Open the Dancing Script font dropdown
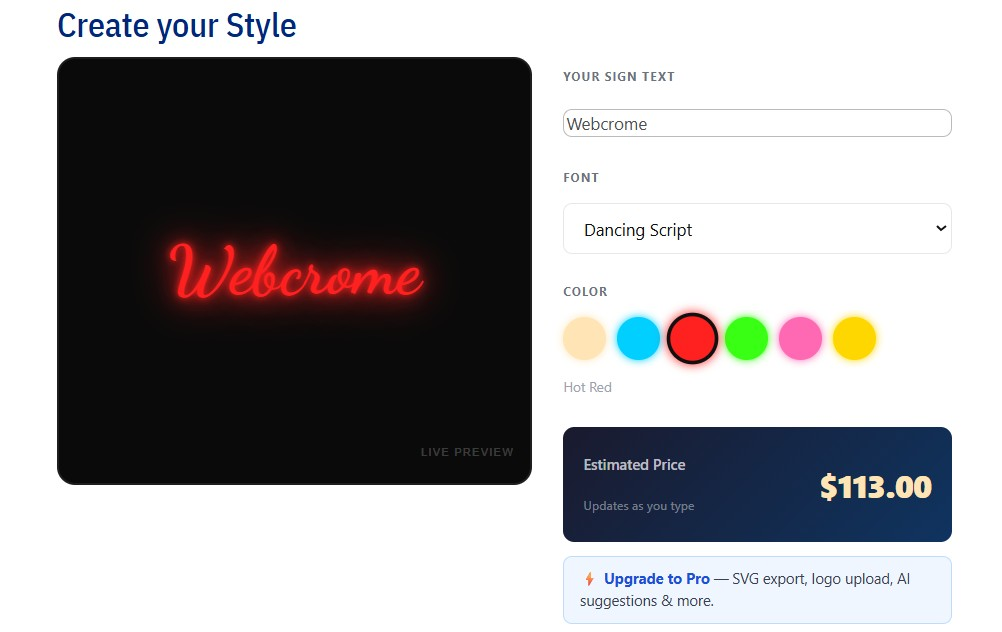1002x632 pixels. tap(757, 229)
